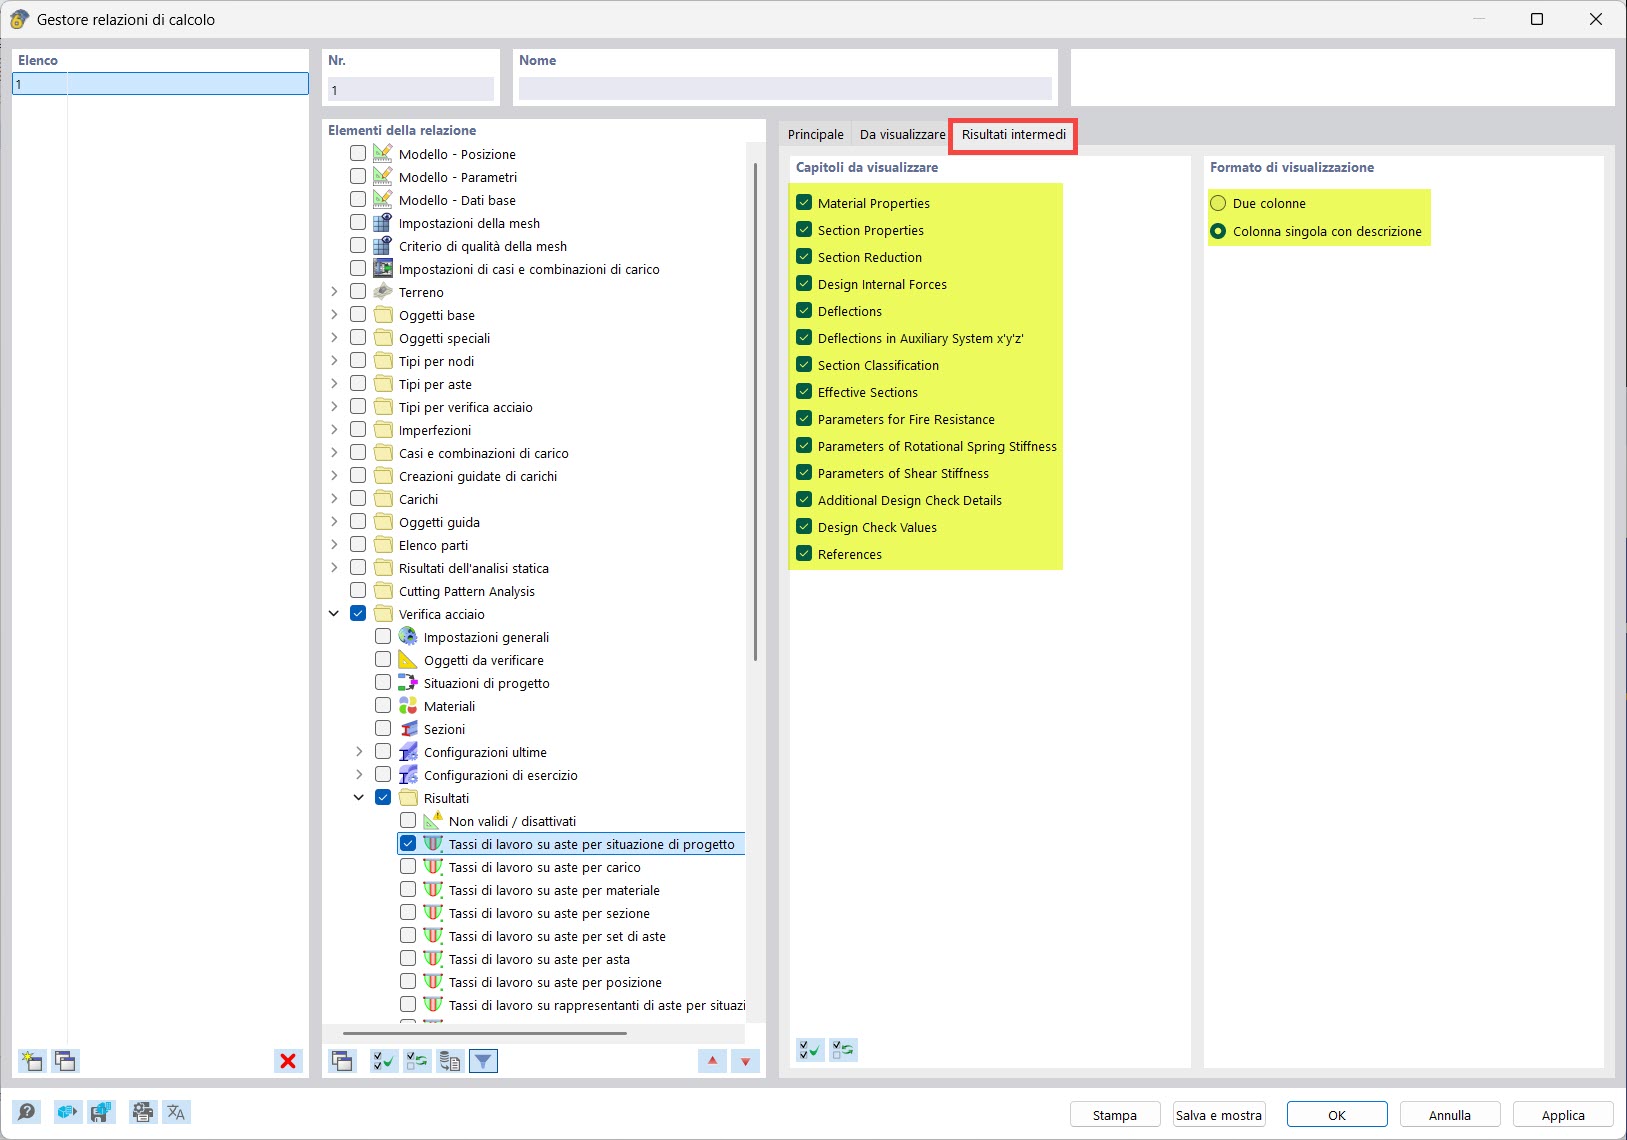Collapse the Verifica acciaio tree node
Screen dimensions: 1627x1140
click(x=333, y=613)
